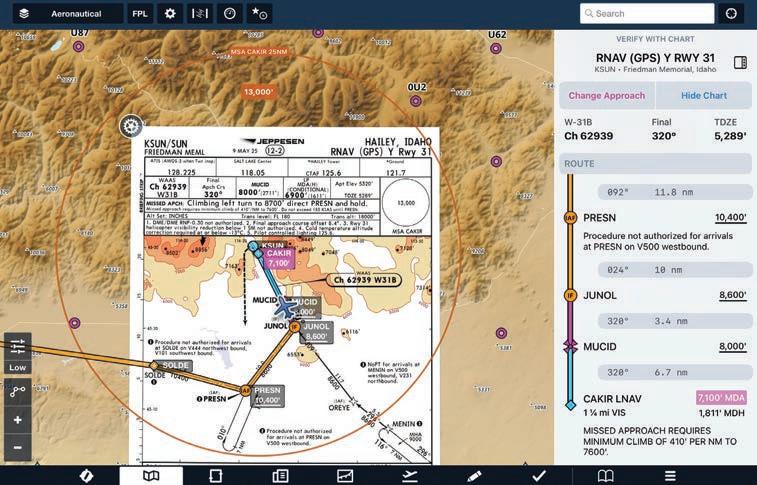The height and width of the screenshot is (485, 757).
Task: Tap the U87 airport marker
Action: point(78,47)
